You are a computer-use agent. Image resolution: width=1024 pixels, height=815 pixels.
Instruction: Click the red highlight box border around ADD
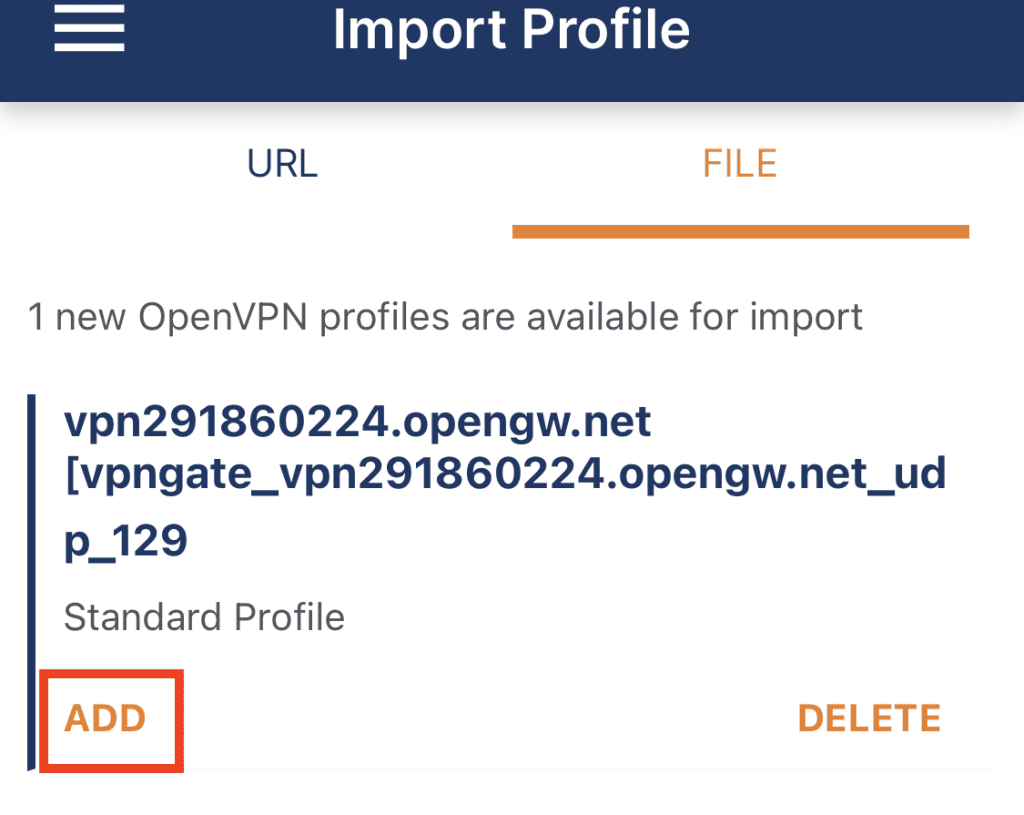111,673
